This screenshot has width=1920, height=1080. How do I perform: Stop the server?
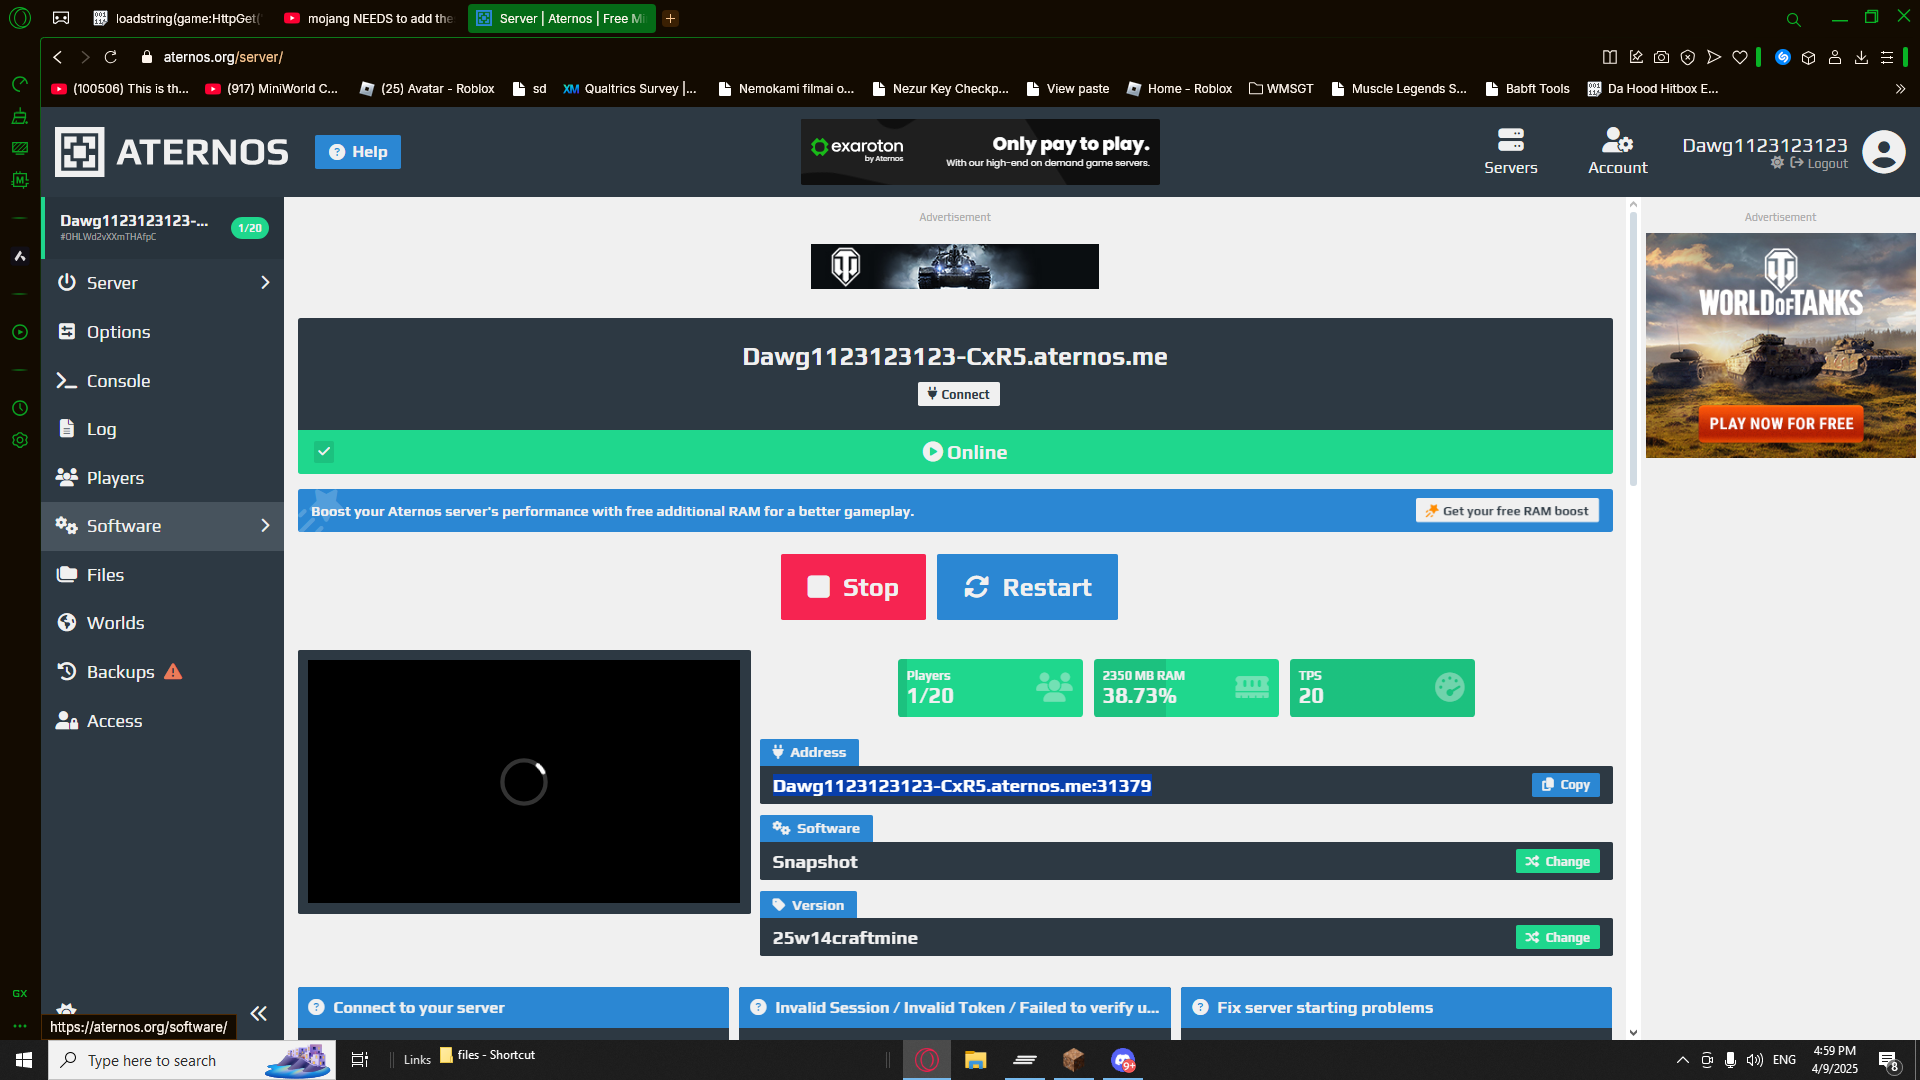(853, 587)
